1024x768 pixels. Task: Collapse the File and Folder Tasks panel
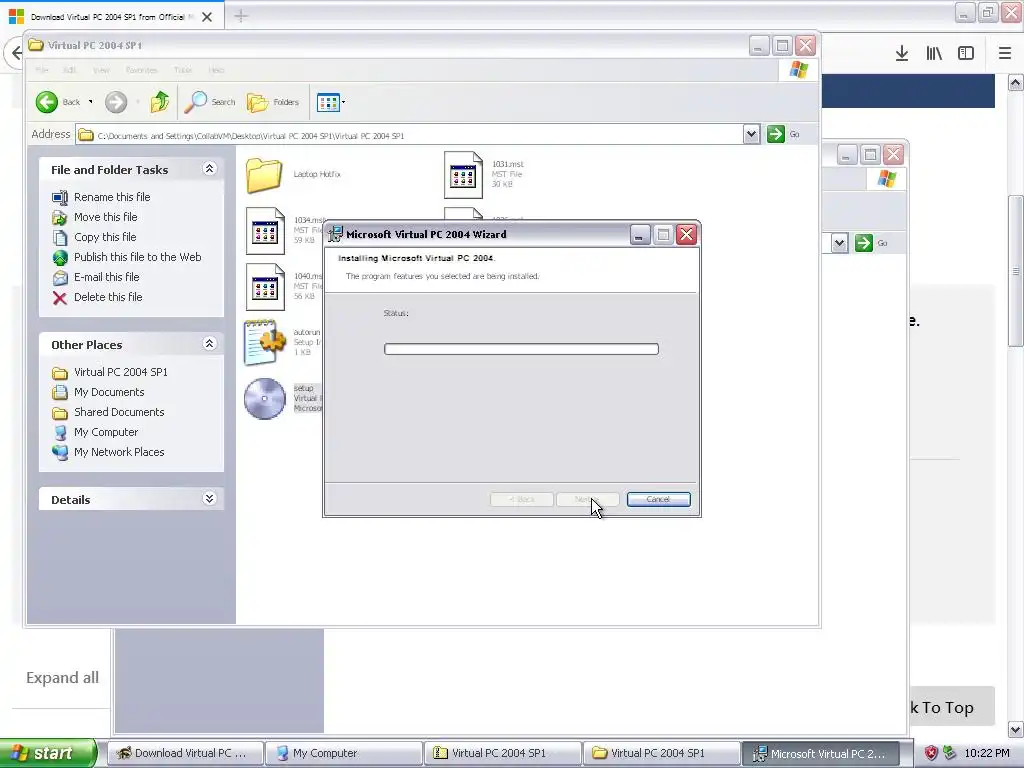[210, 169]
